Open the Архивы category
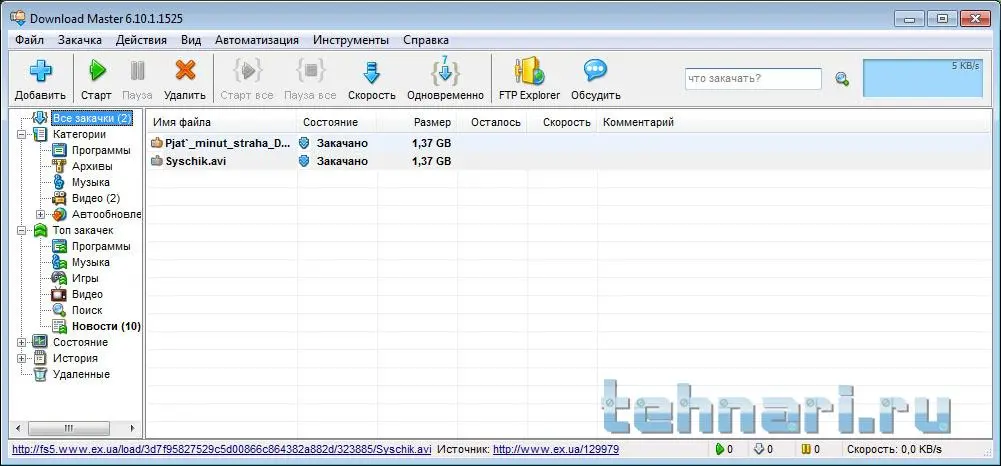The image size is (1001, 466). (92, 166)
